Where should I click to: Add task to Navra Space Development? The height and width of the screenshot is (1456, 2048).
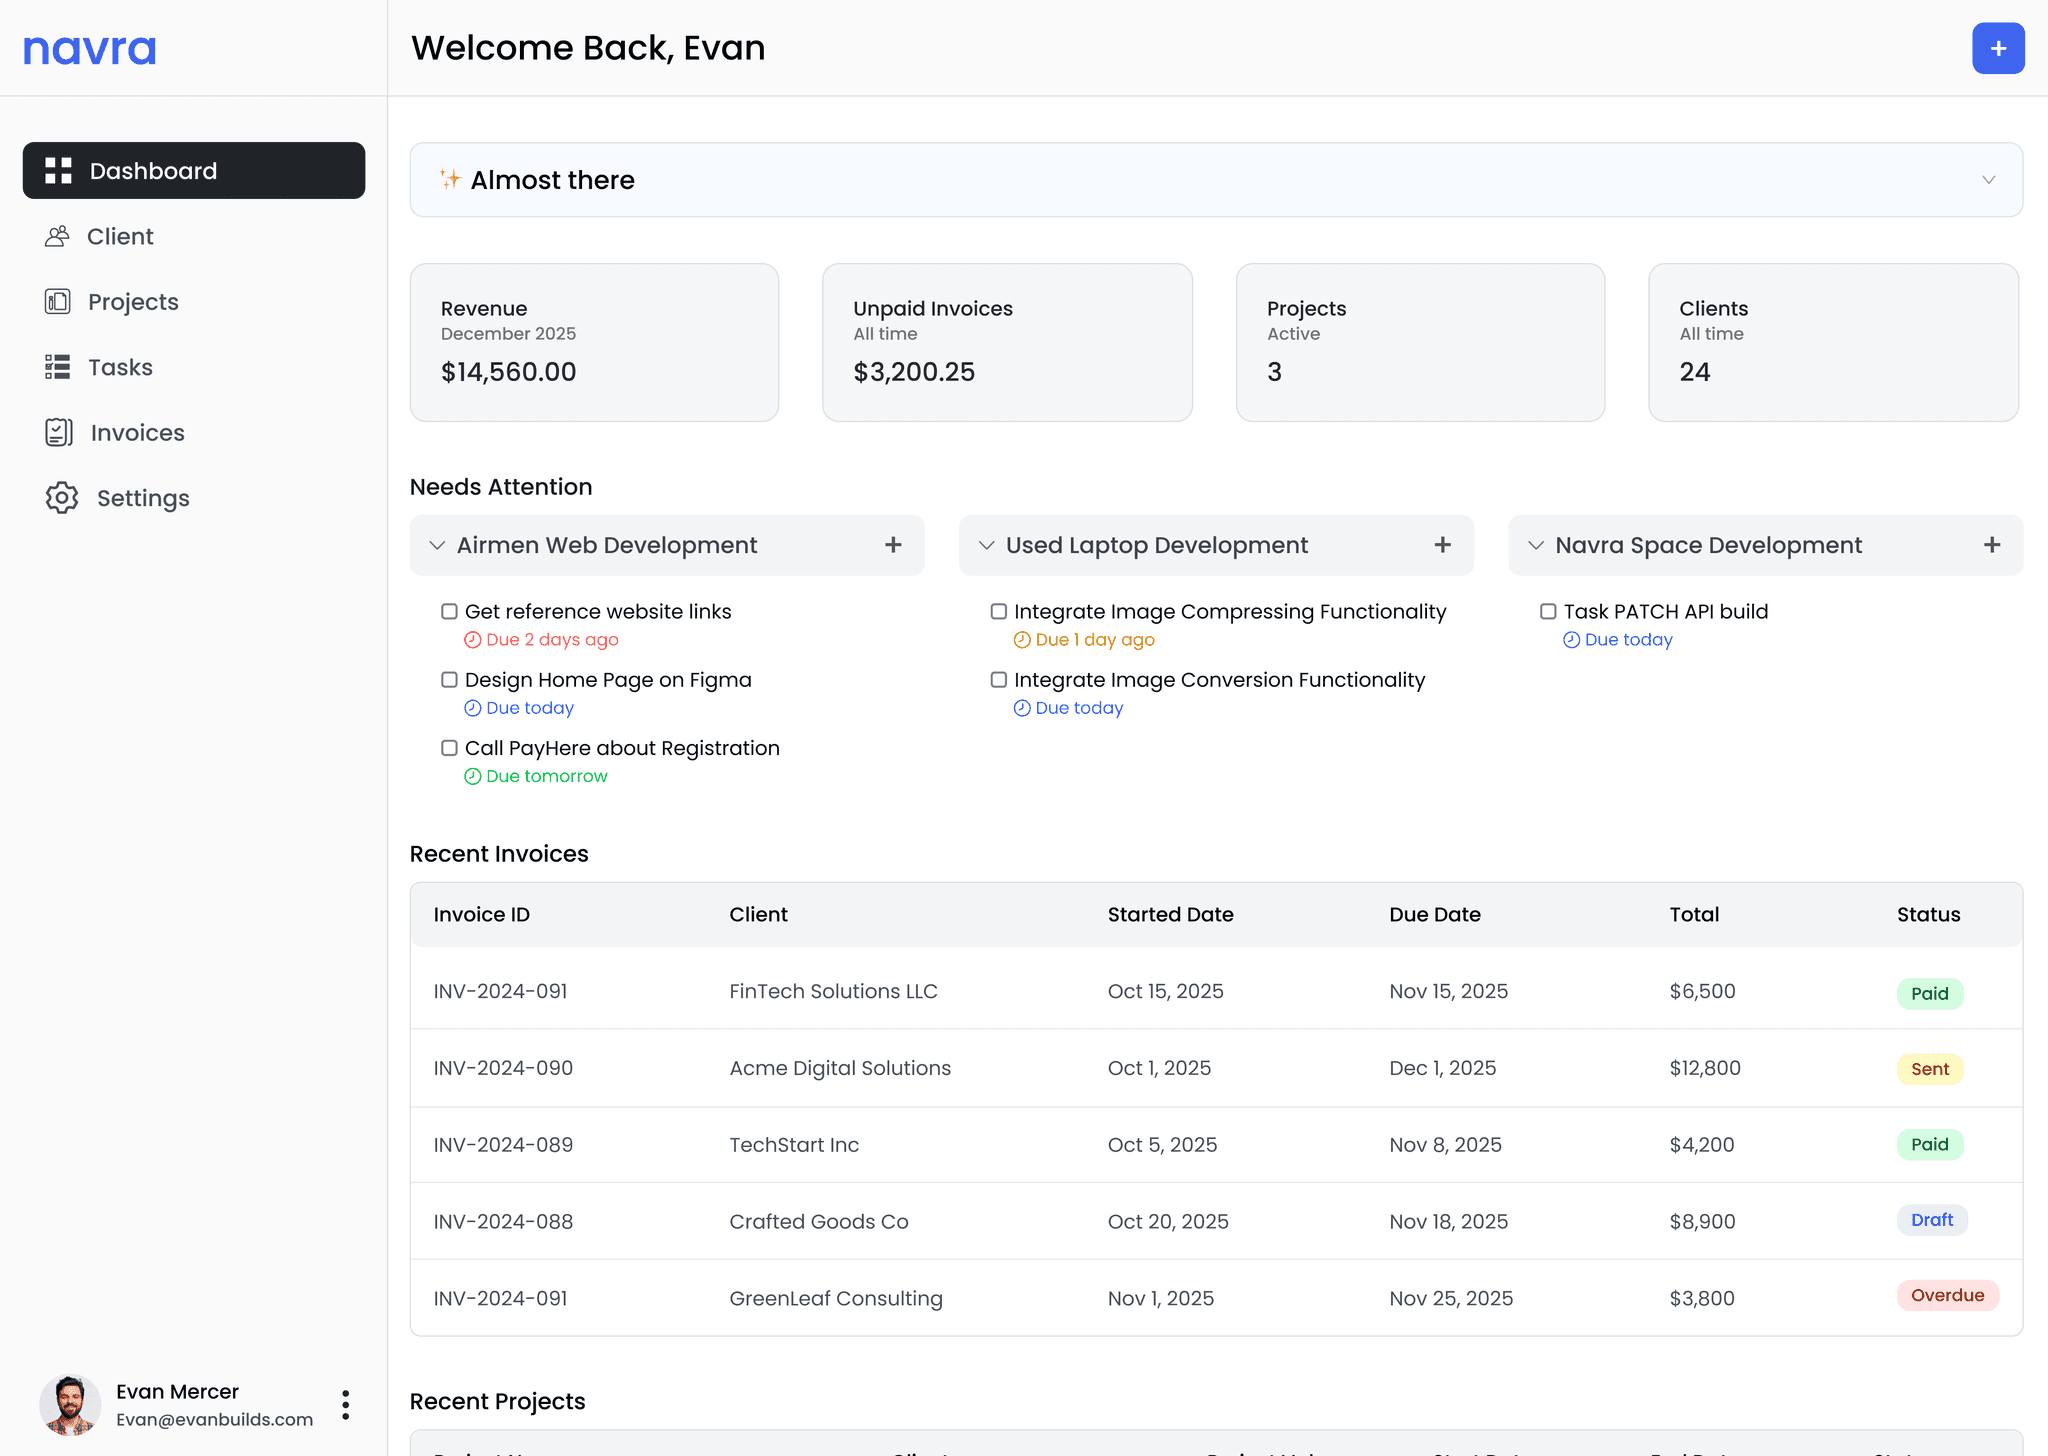point(1991,545)
